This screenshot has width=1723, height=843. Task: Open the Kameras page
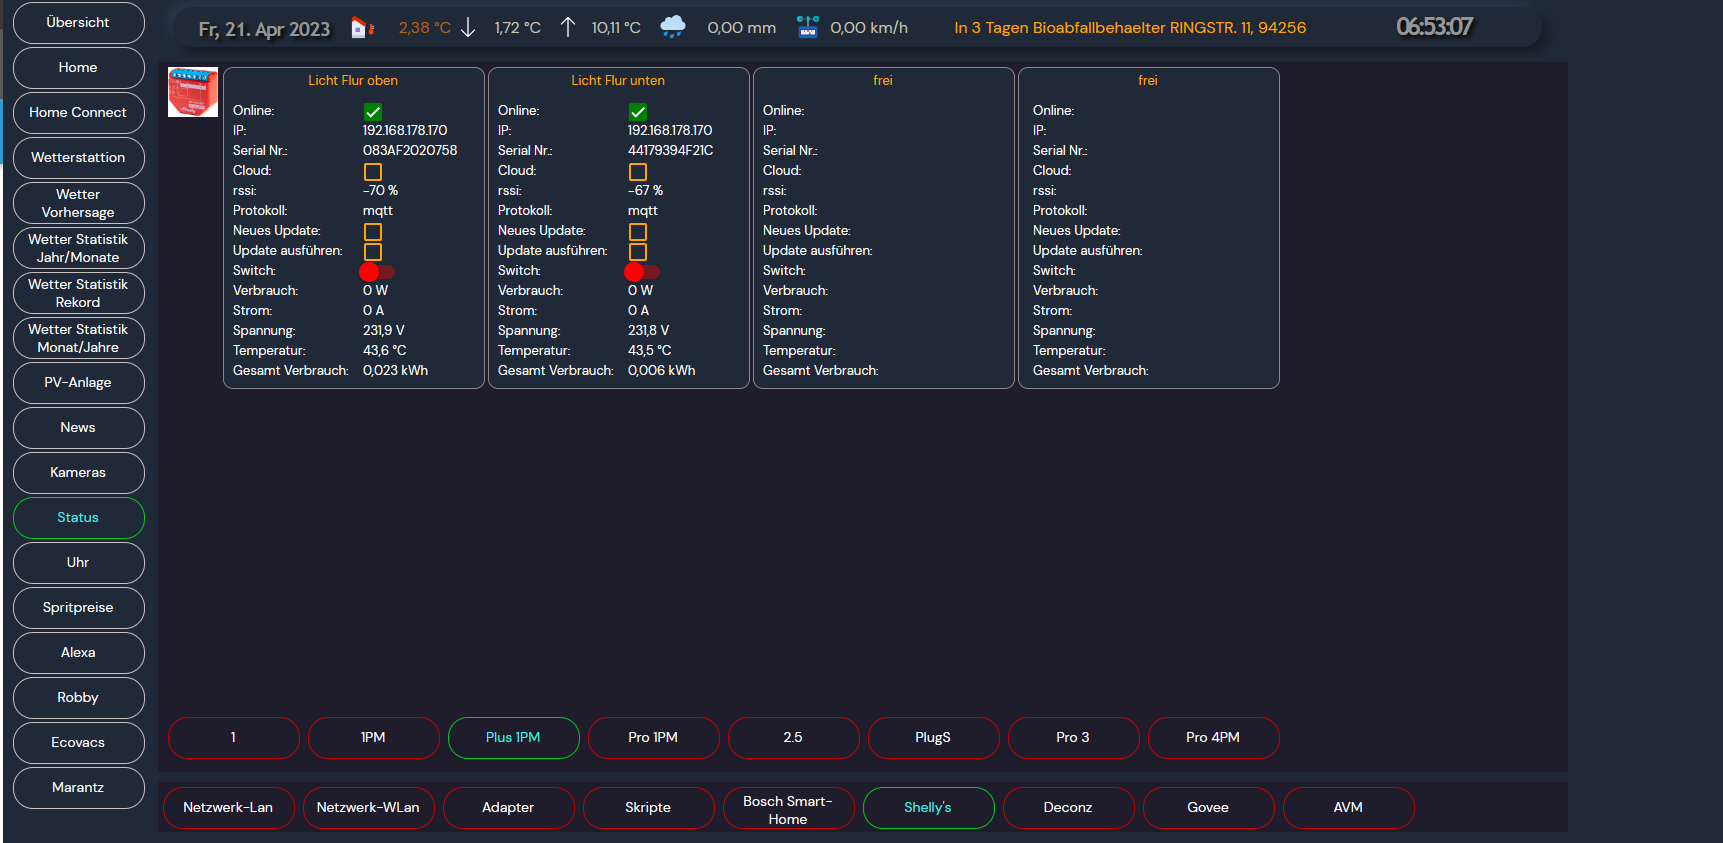[x=78, y=472]
